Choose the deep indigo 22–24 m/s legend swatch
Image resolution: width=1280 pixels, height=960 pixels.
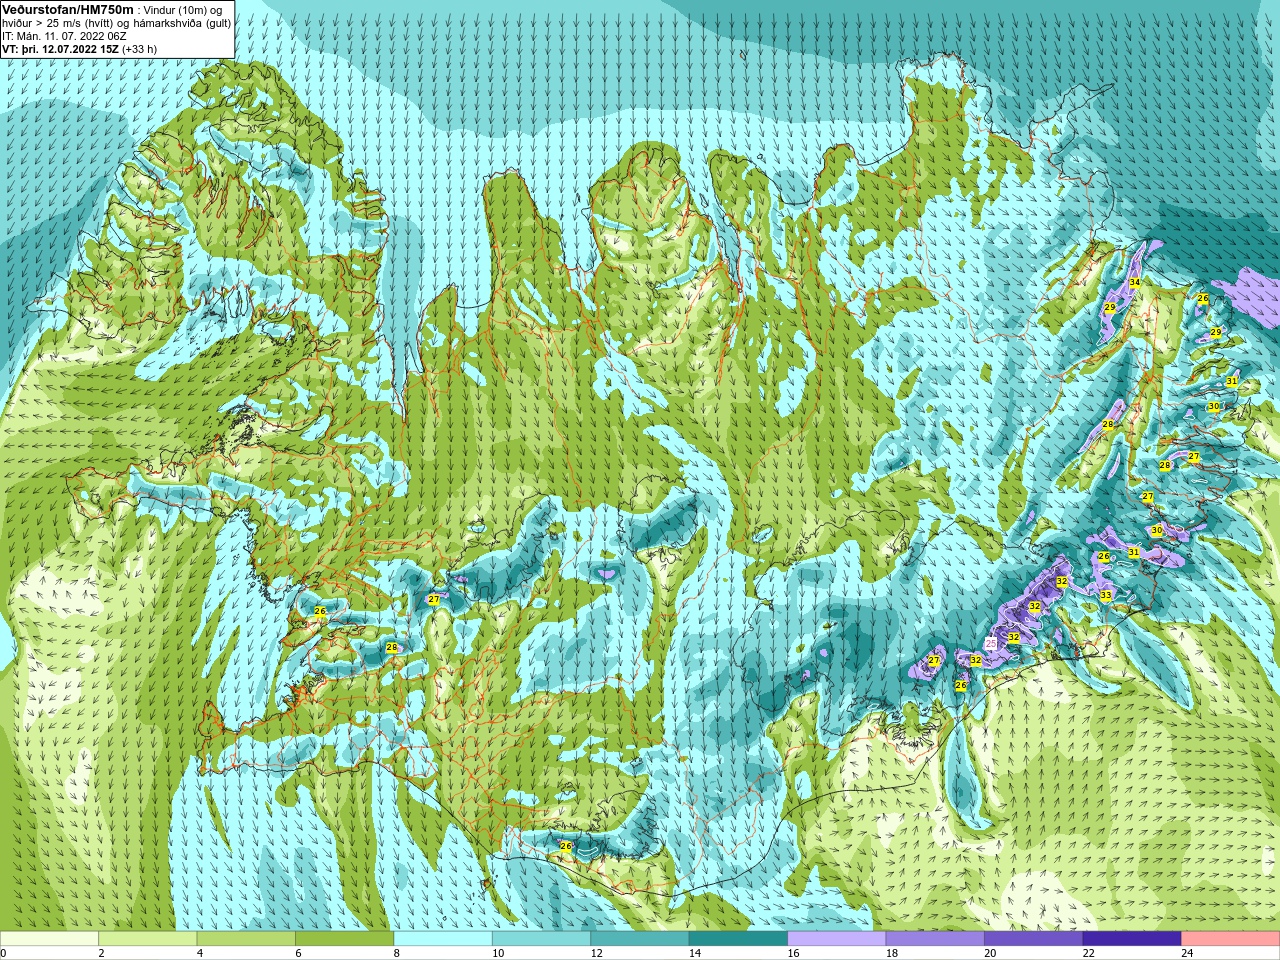pos(1132,939)
